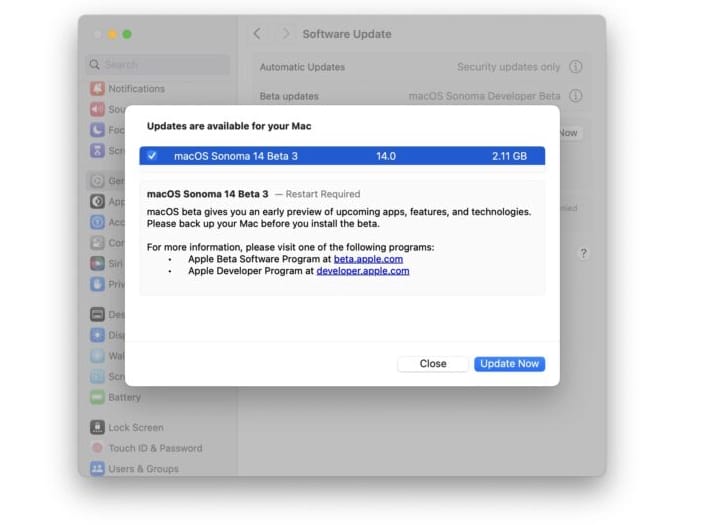The image size is (705, 525).
Task: Open Battery settings in sidebar
Action: point(125,397)
